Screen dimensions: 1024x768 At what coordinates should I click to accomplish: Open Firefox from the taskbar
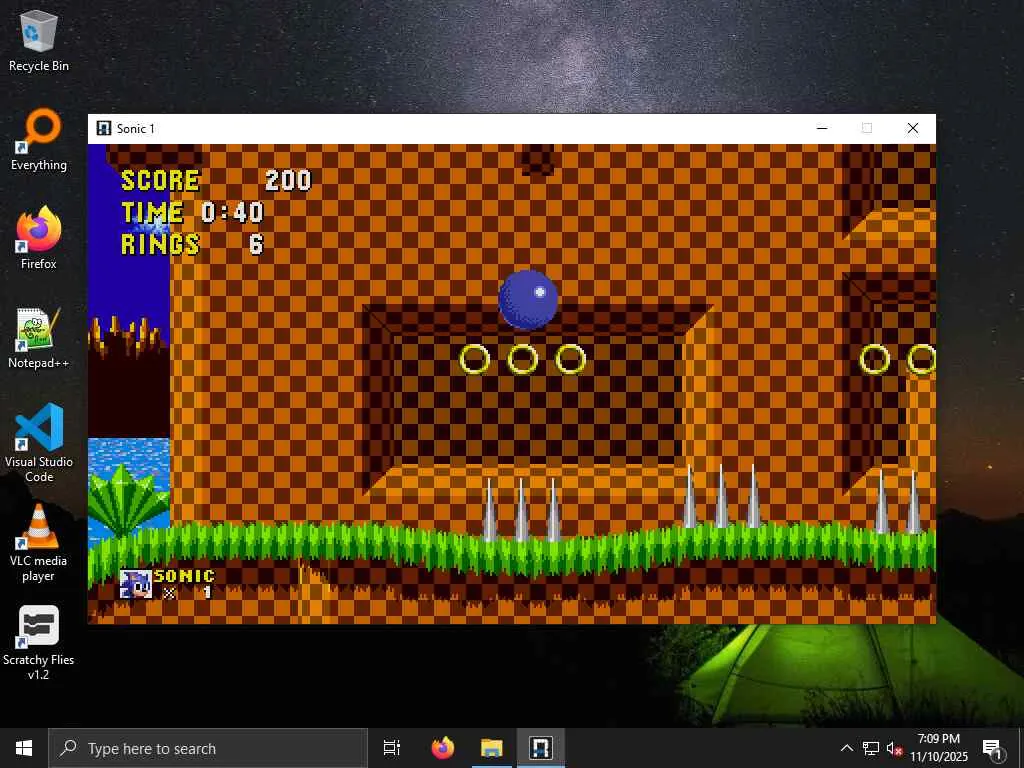tap(443, 748)
